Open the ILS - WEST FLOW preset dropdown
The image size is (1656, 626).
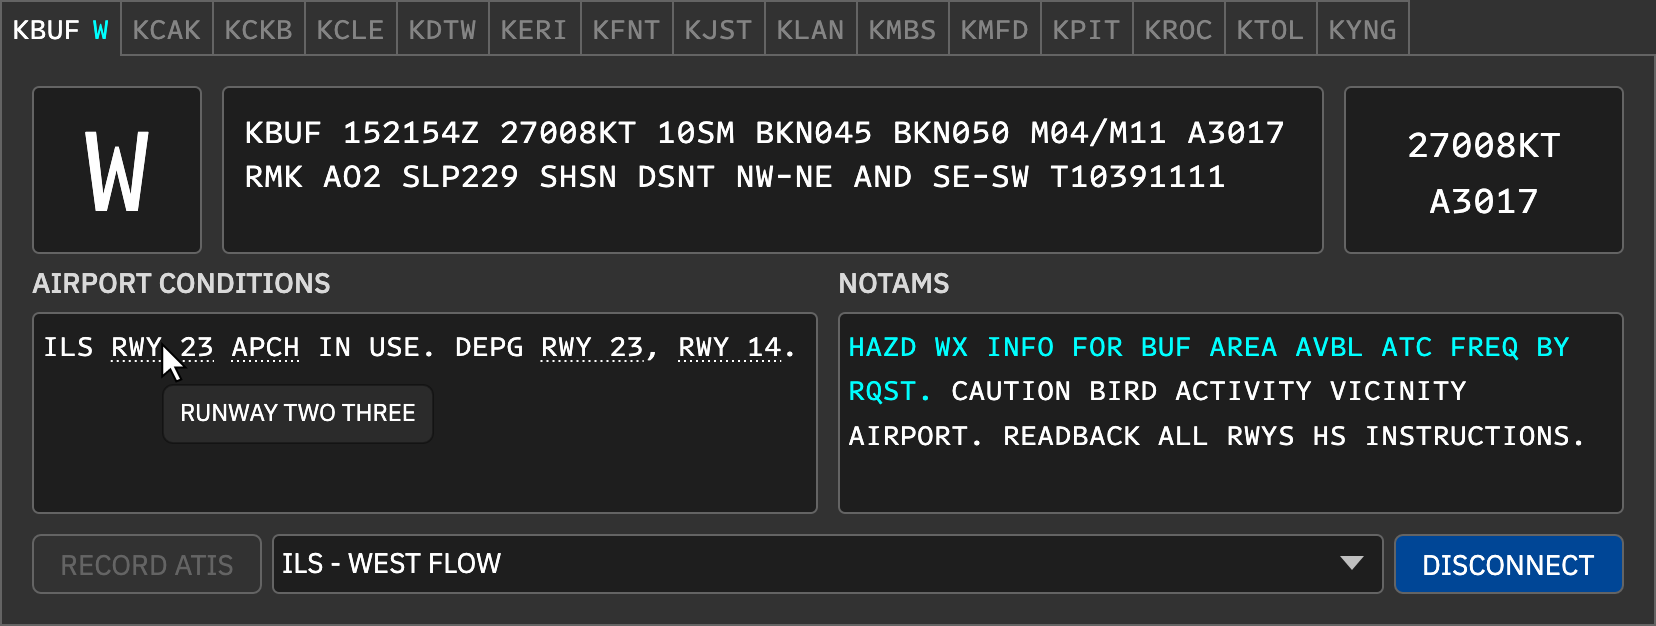pos(828,564)
